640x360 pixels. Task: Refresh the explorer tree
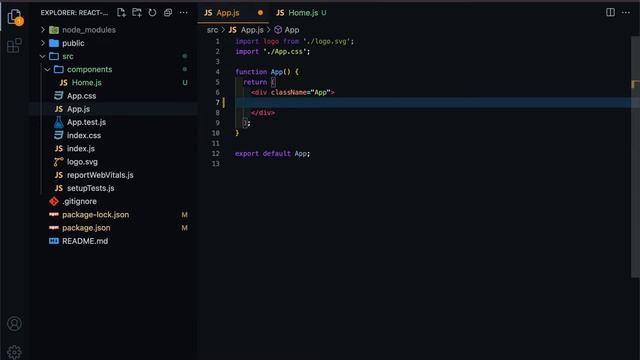click(x=152, y=13)
